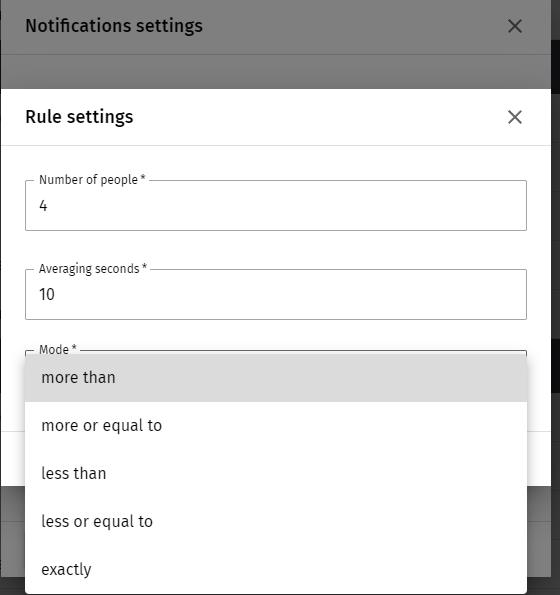
Task: Close the Notifications settings panel
Action: pyautogui.click(x=515, y=26)
